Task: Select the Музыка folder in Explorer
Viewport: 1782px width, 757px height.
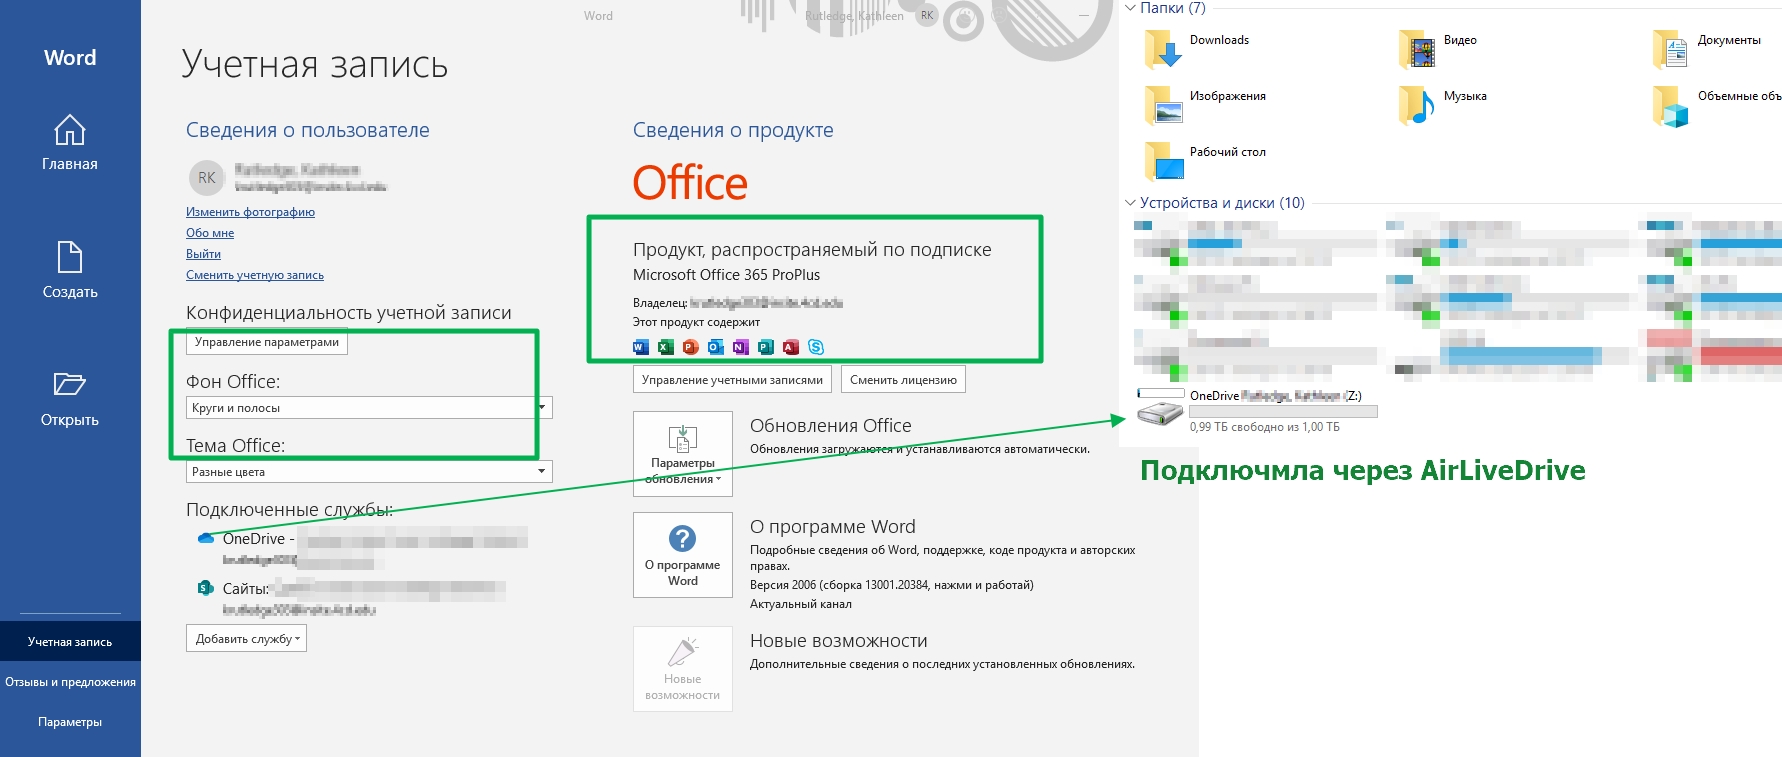Action: (x=1444, y=104)
